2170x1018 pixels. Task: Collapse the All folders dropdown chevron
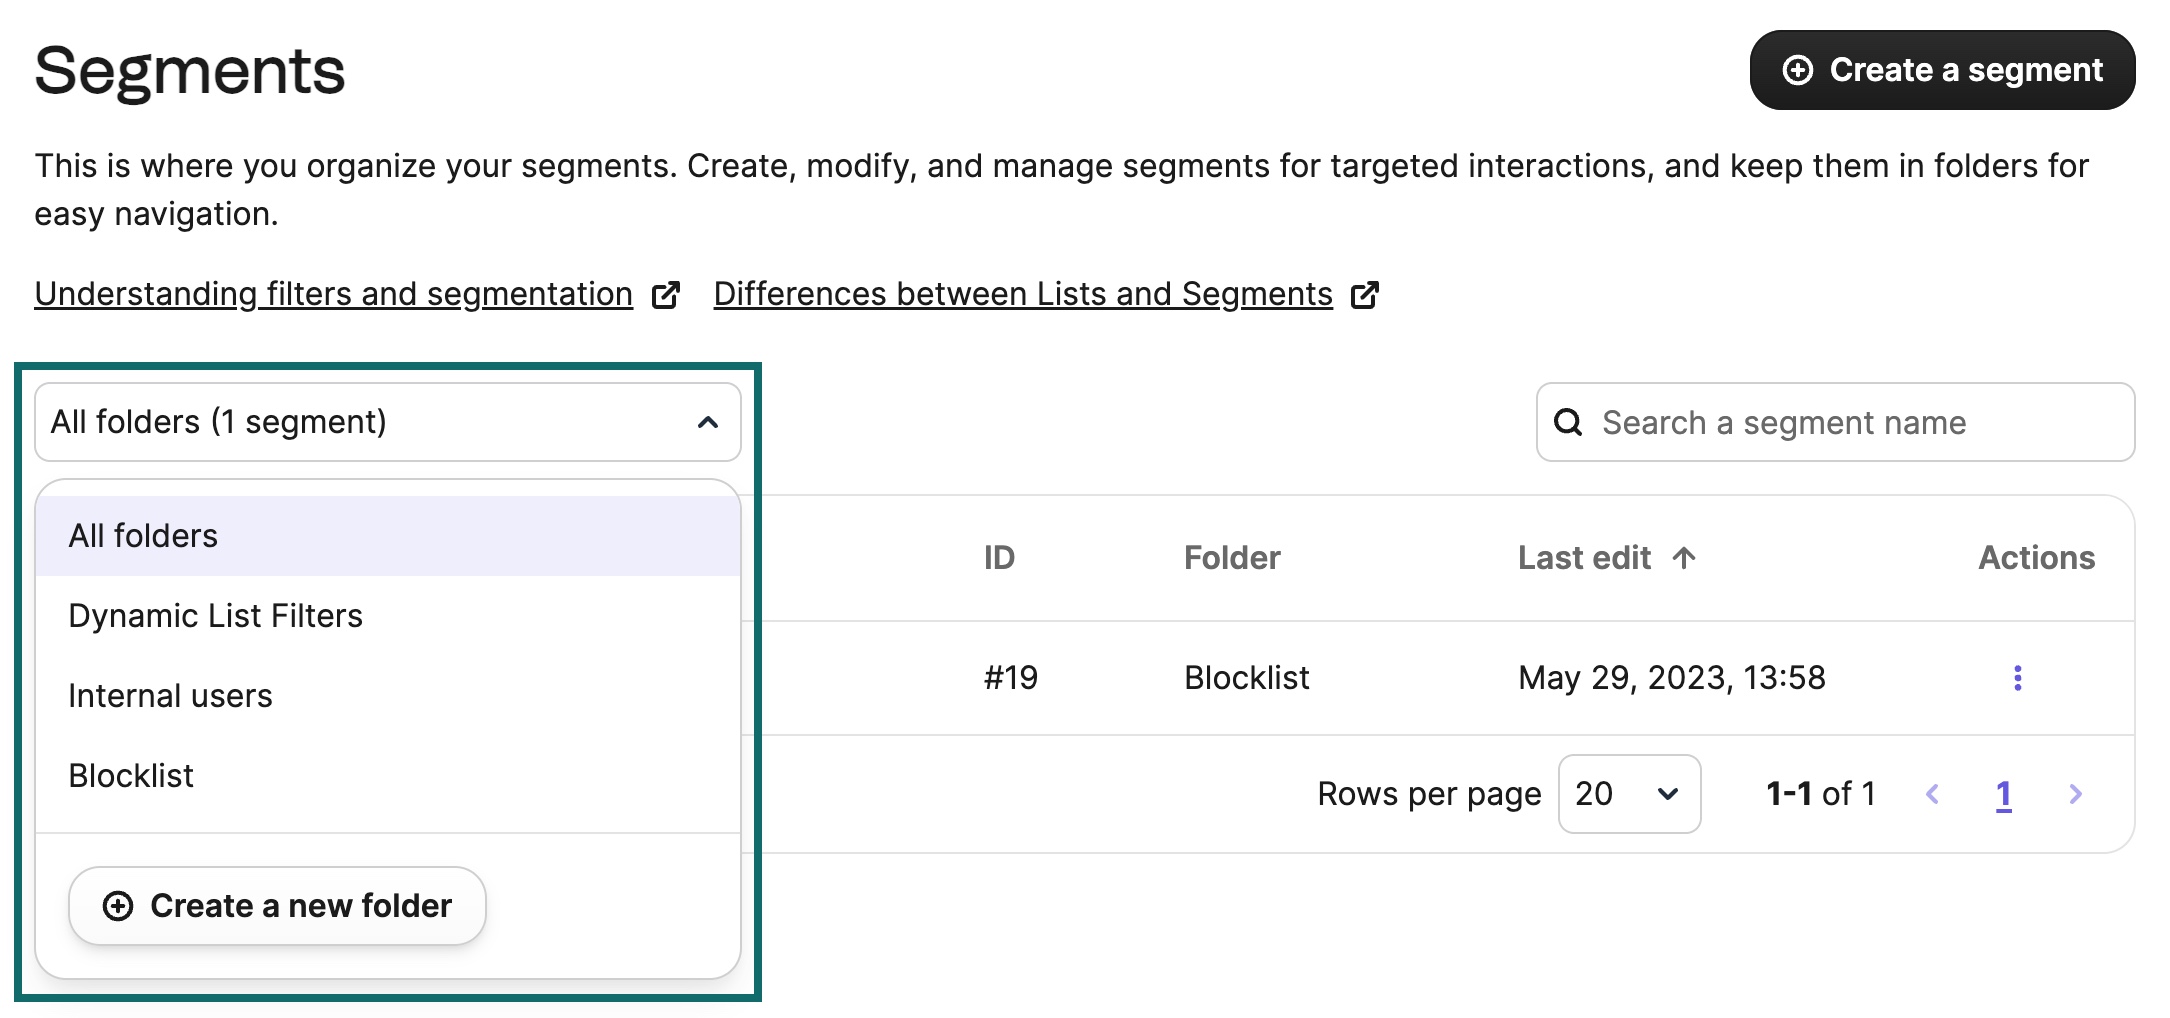[x=708, y=422]
